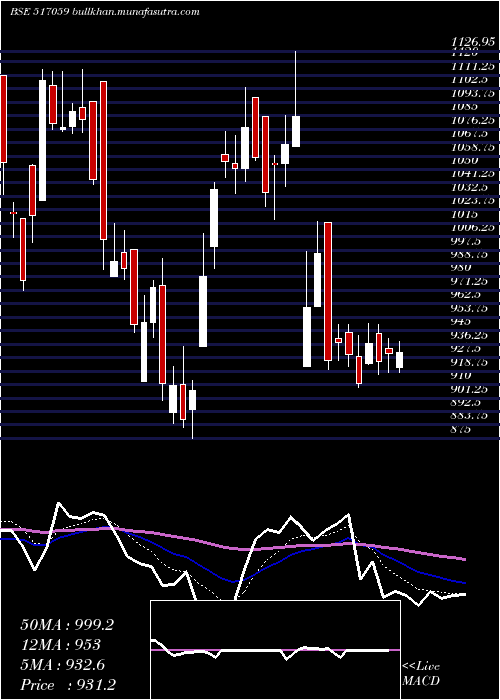Image resolution: width=500 pixels, height=700 pixels.
Task: Click the white candle with wick reaching 1126.95
Action: pos(296,131)
